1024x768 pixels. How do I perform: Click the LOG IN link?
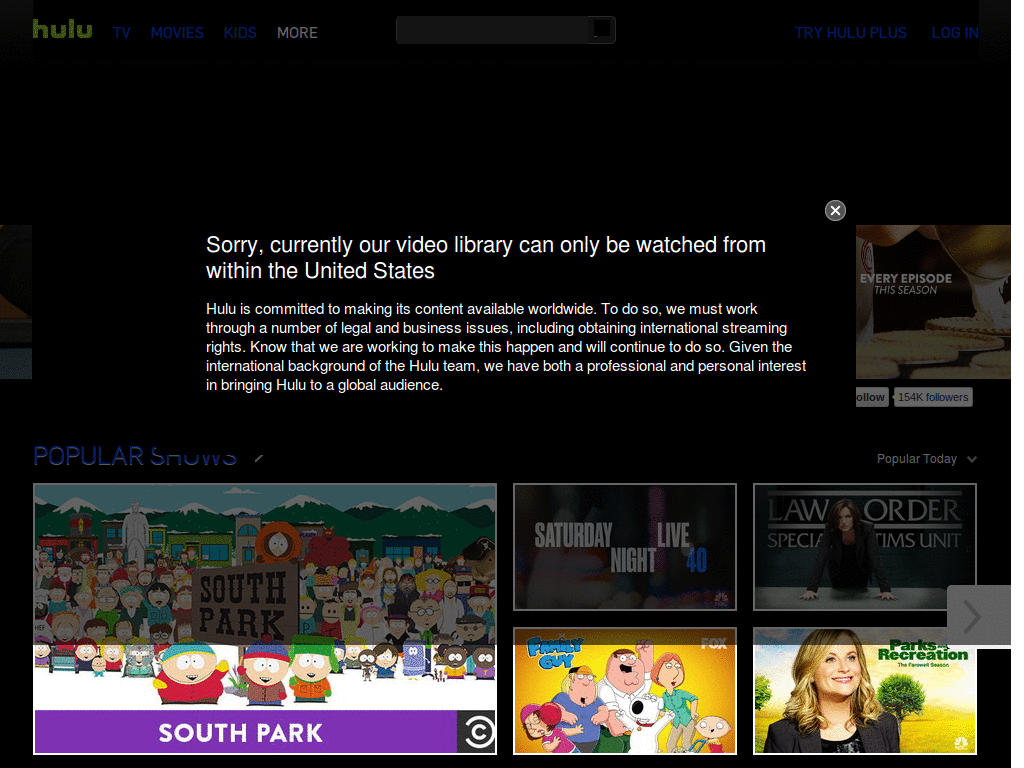(955, 32)
